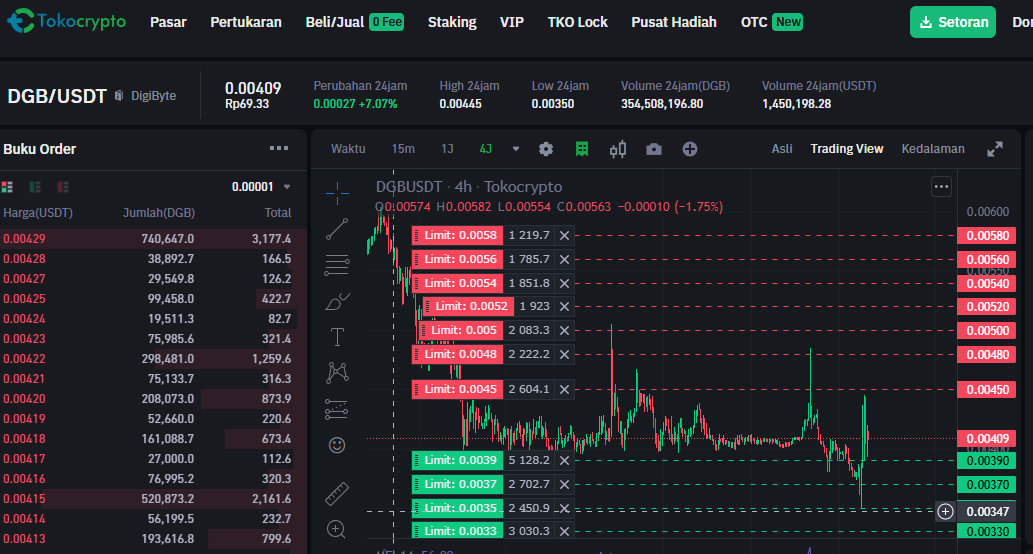Open the VIP page
The image size is (1033, 554).
[x=512, y=22]
